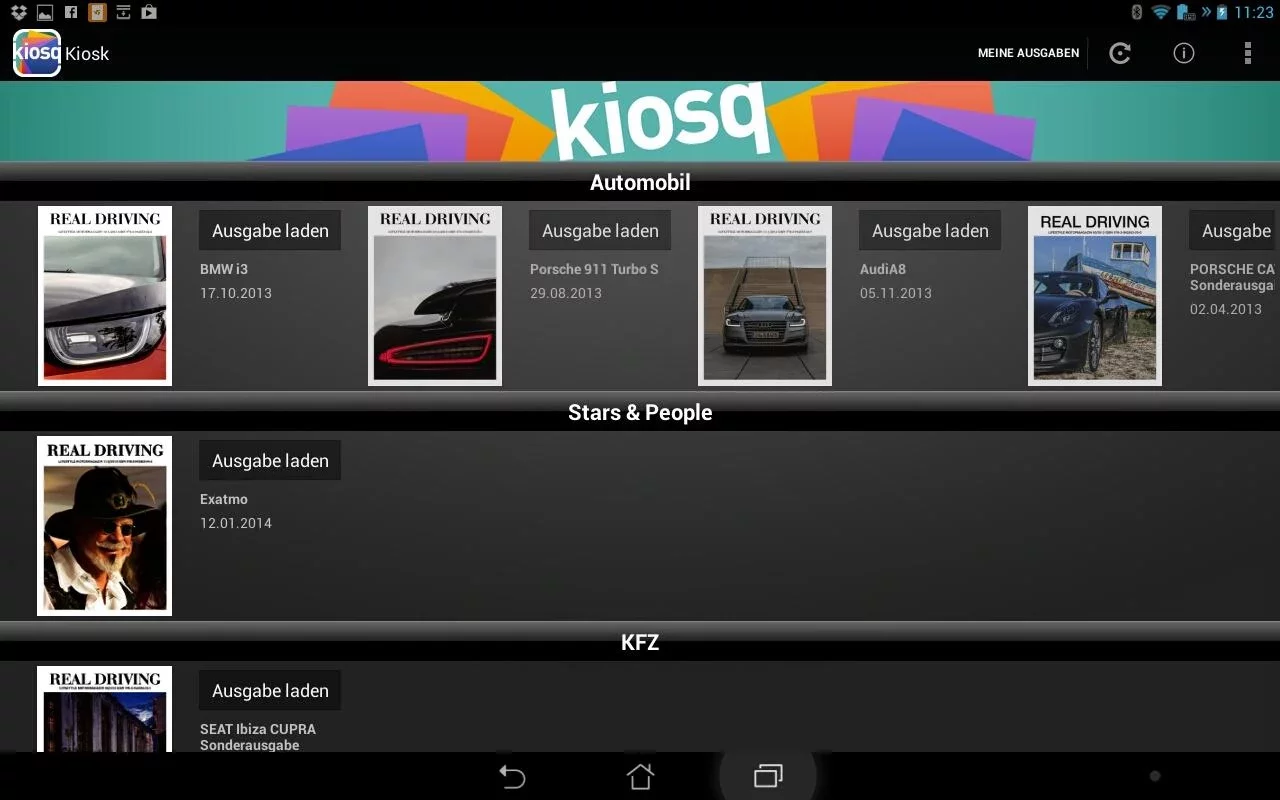Select the BMW i3 title text

pyautogui.click(x=224, y=269)
